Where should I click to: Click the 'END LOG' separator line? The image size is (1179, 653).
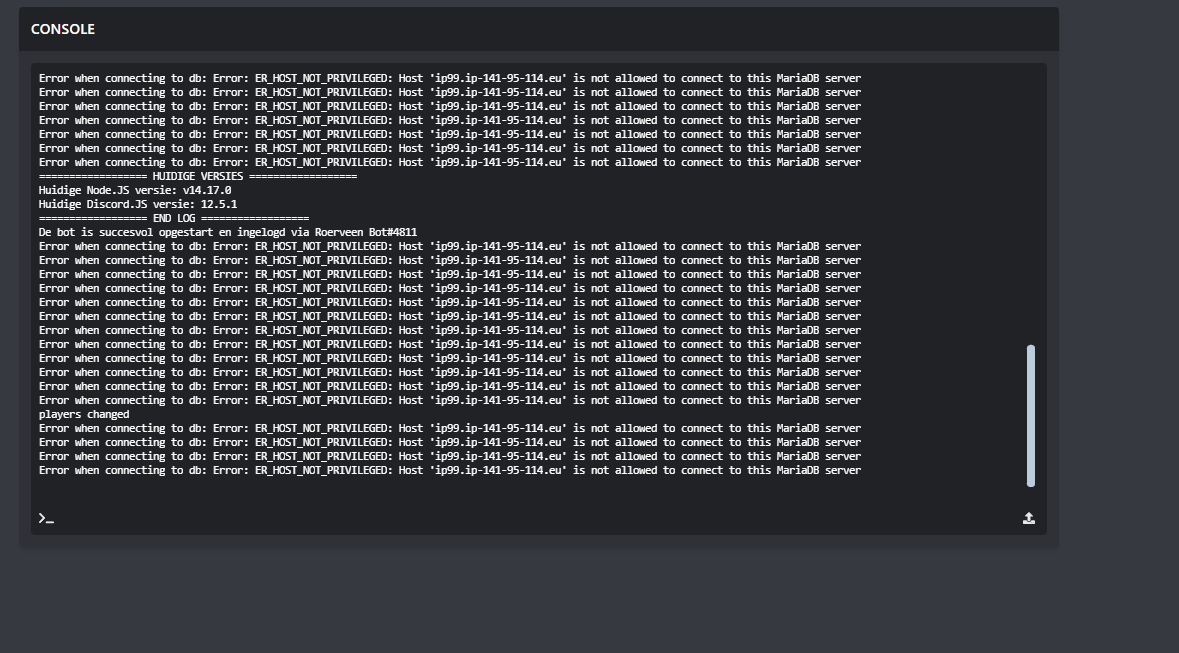click(174, 218)
